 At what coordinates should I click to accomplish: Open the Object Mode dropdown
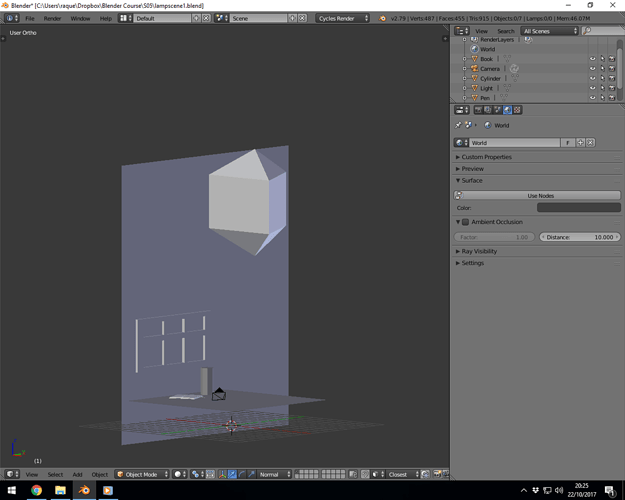142,474
